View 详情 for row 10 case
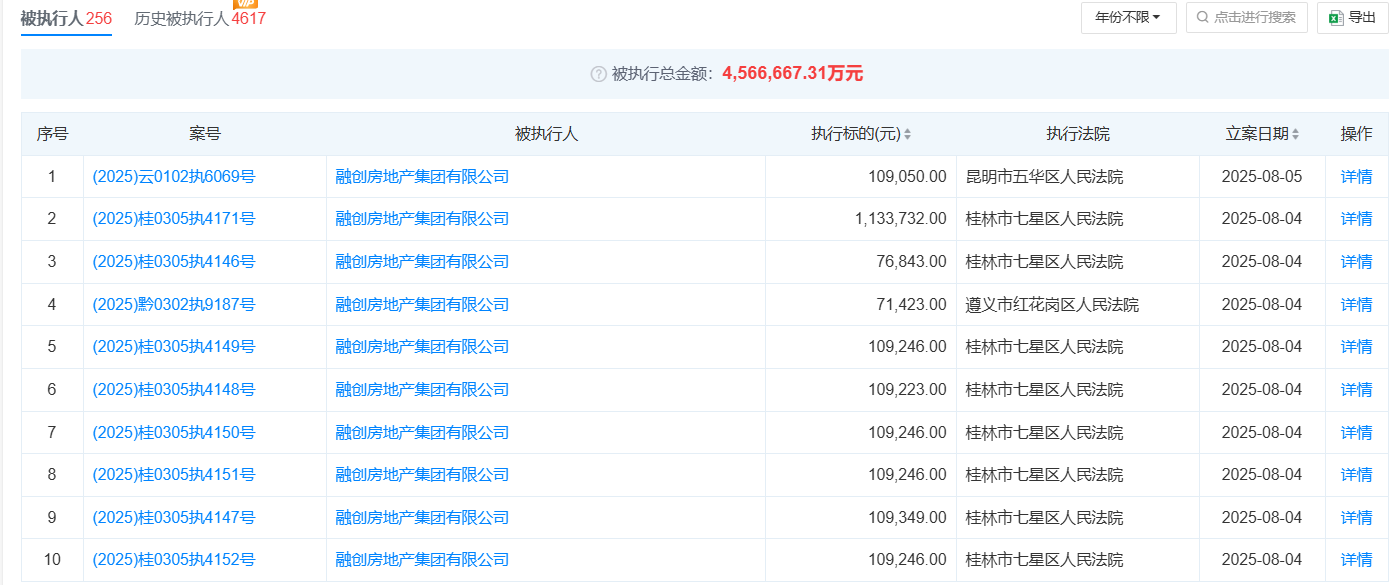Image resolution: width=1390 pixels, height=585 pixels. tap(1356, 560)
